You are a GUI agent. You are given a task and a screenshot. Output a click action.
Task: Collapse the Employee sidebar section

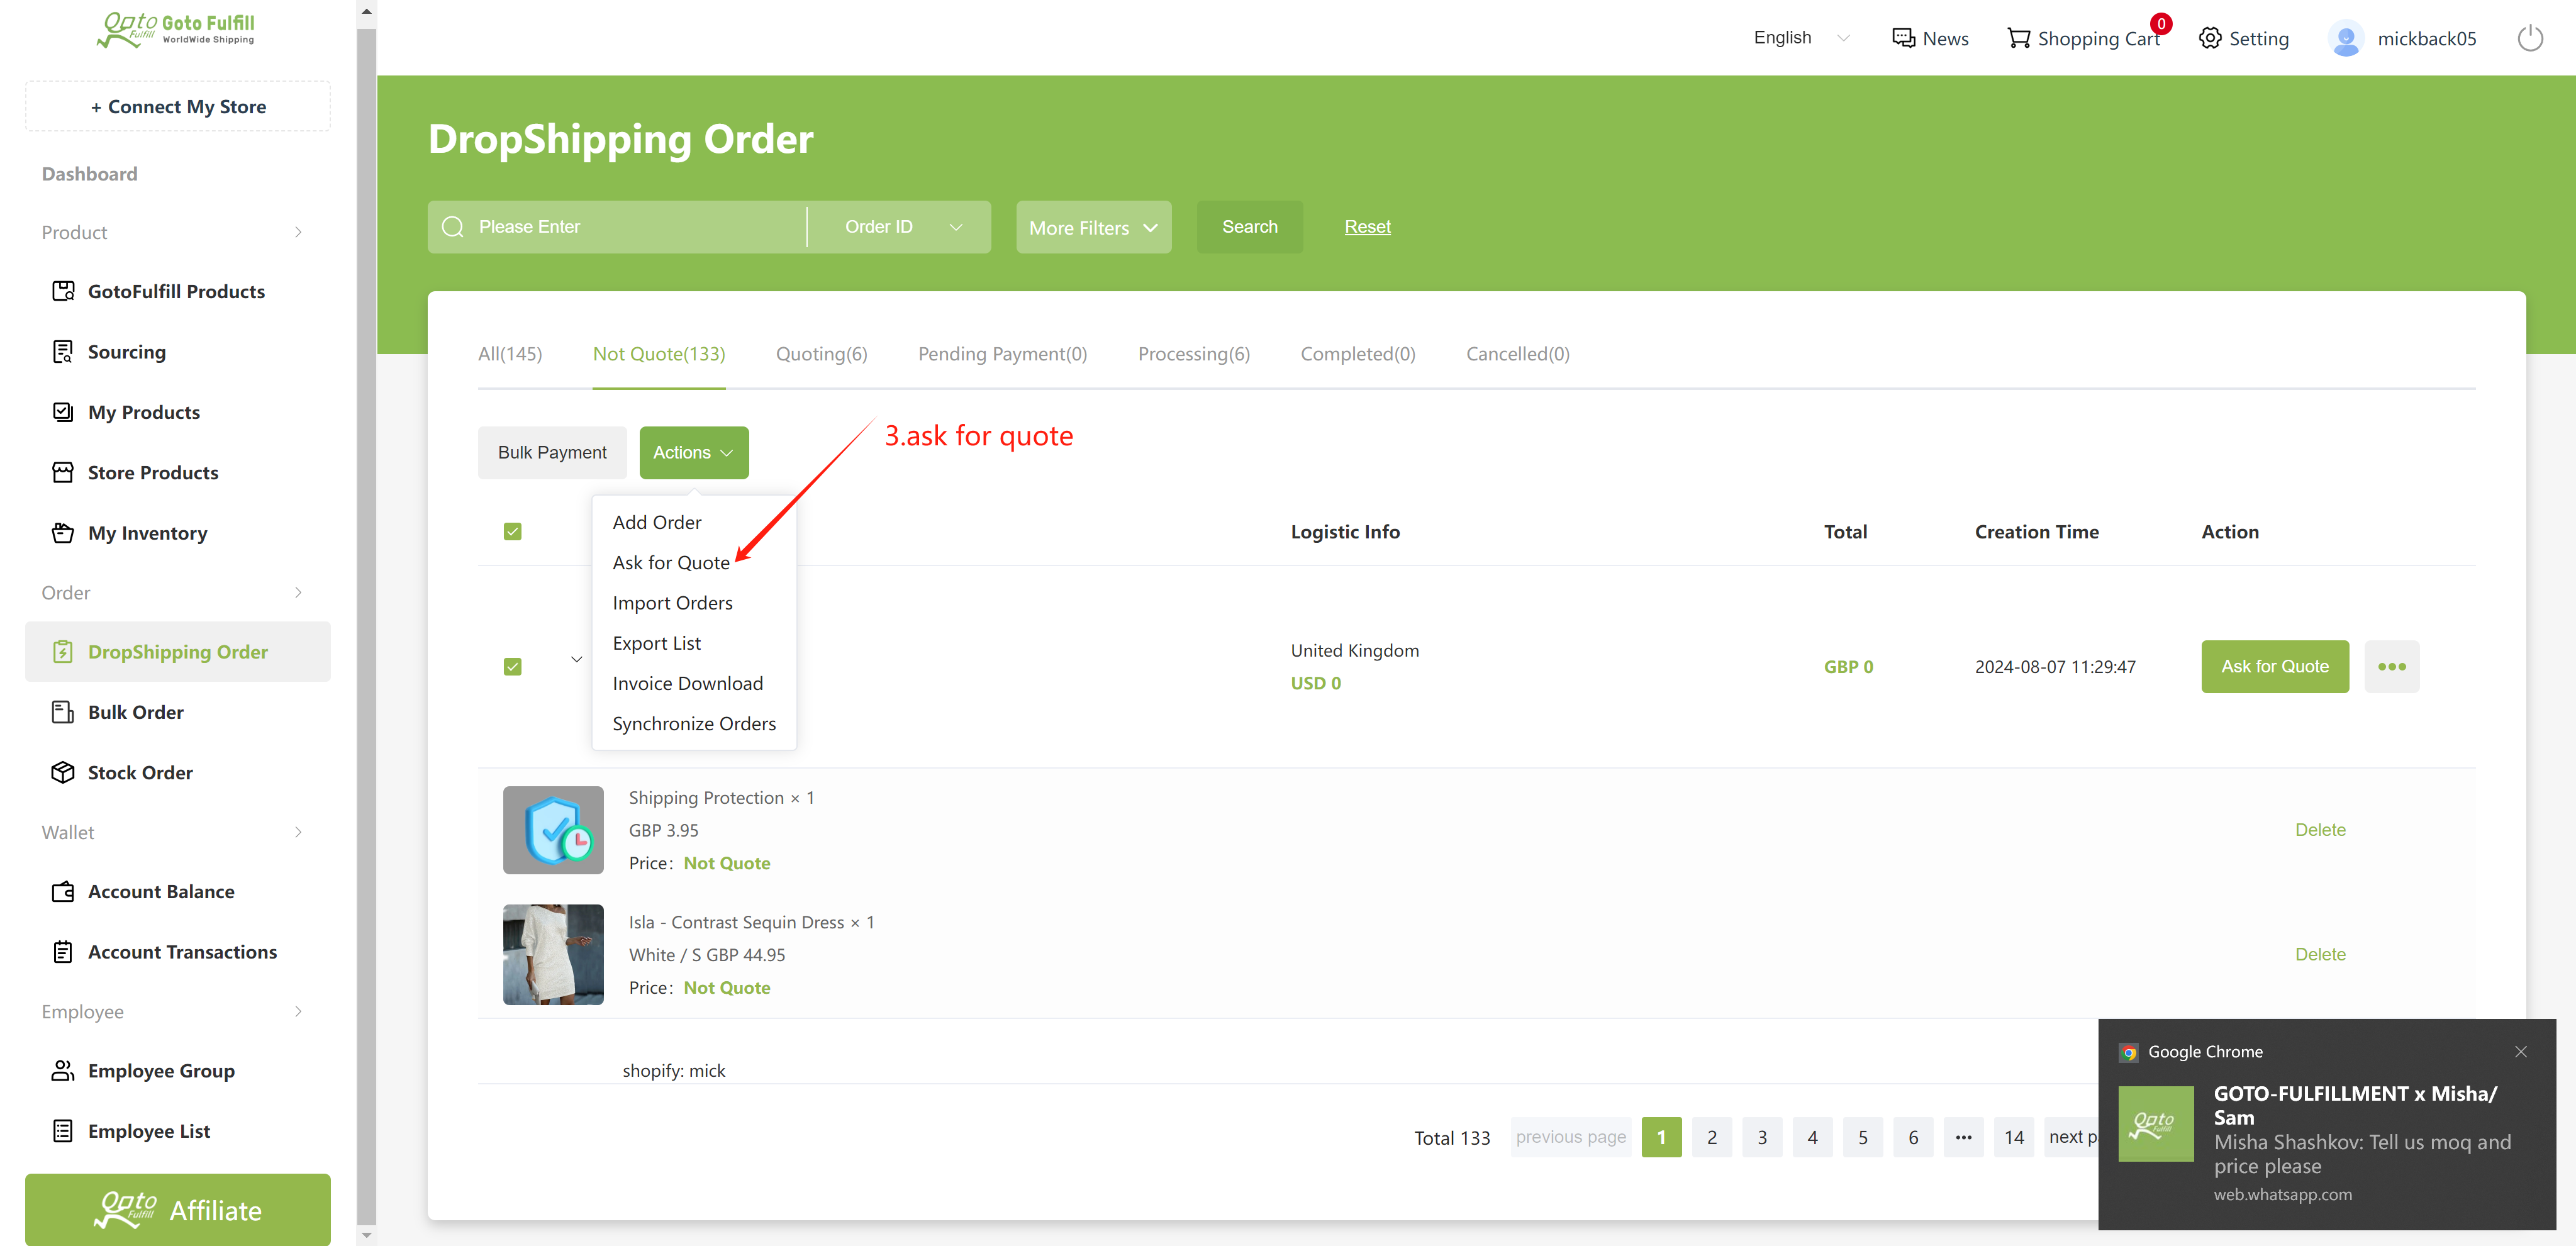[x=297, y=1011]
